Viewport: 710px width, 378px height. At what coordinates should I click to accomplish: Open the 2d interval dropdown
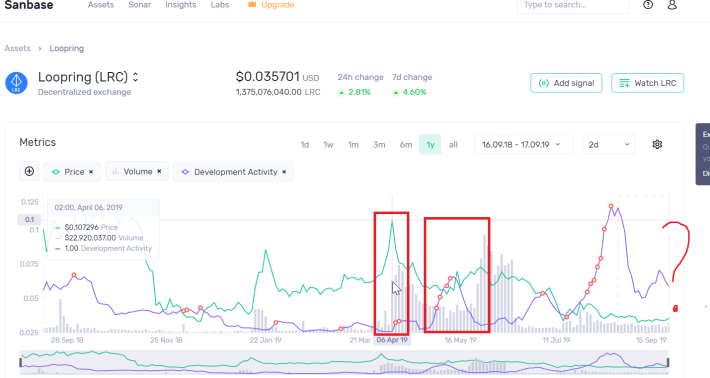click(609, 144)
